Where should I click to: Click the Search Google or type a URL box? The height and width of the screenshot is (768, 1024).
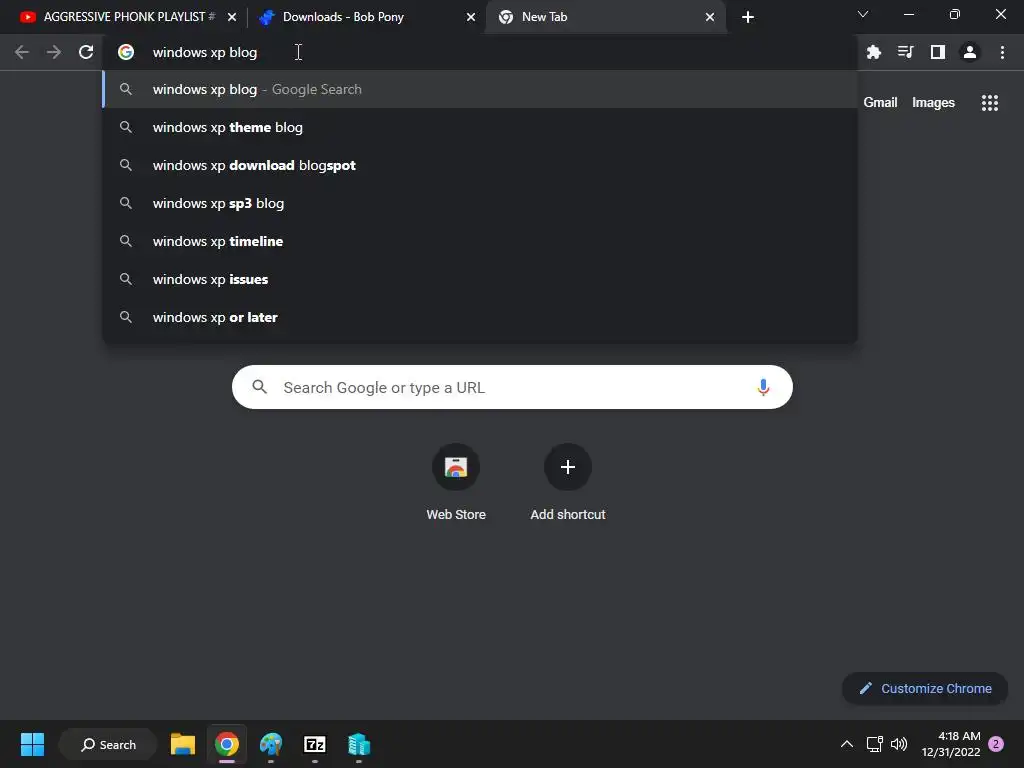pyautogui.click(x=512, y=387)
